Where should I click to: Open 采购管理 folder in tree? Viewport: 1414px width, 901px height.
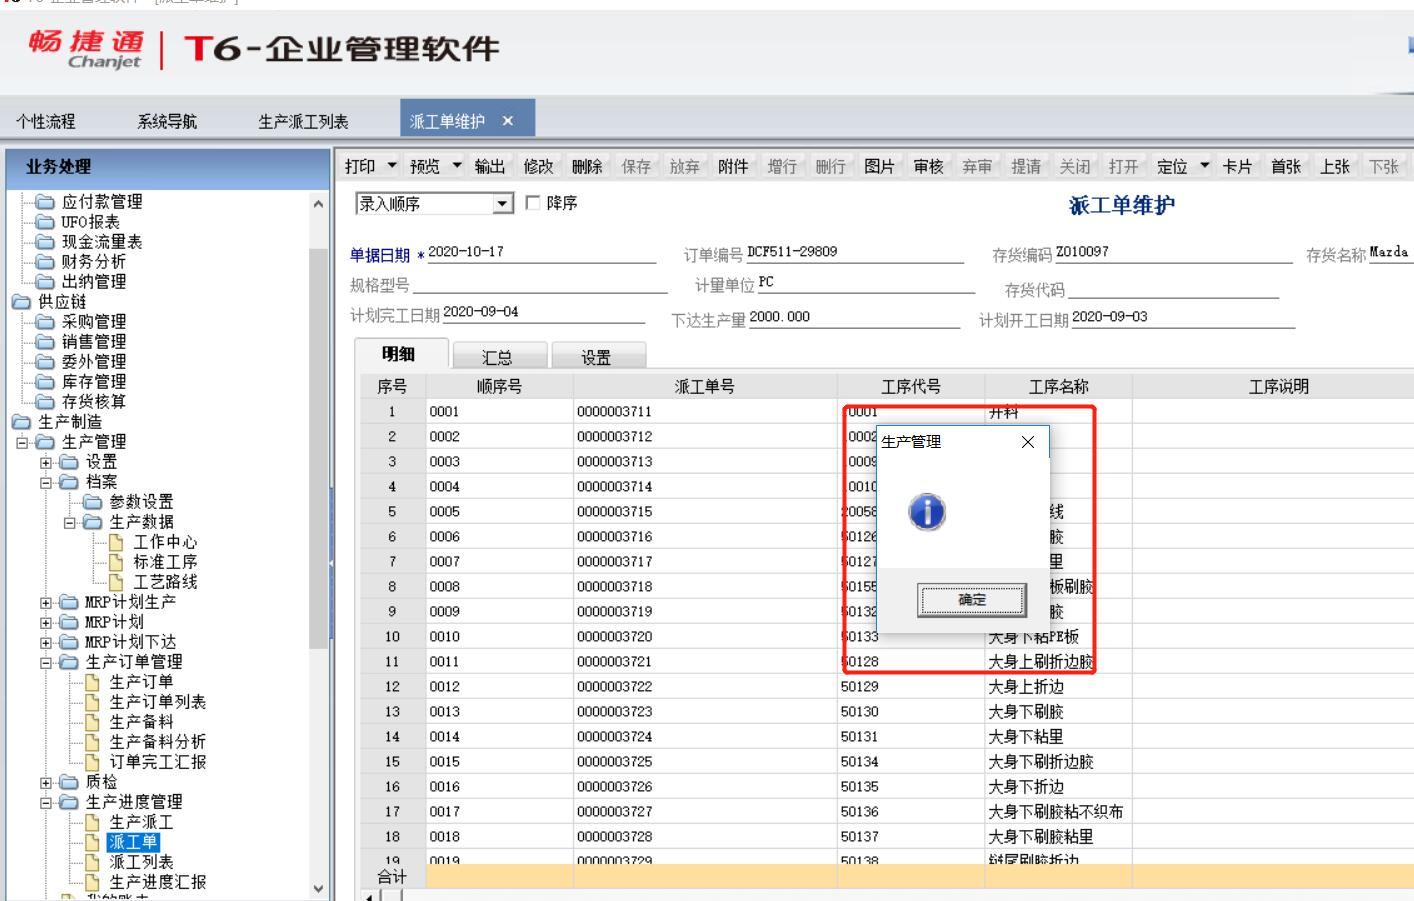point(81,322)
